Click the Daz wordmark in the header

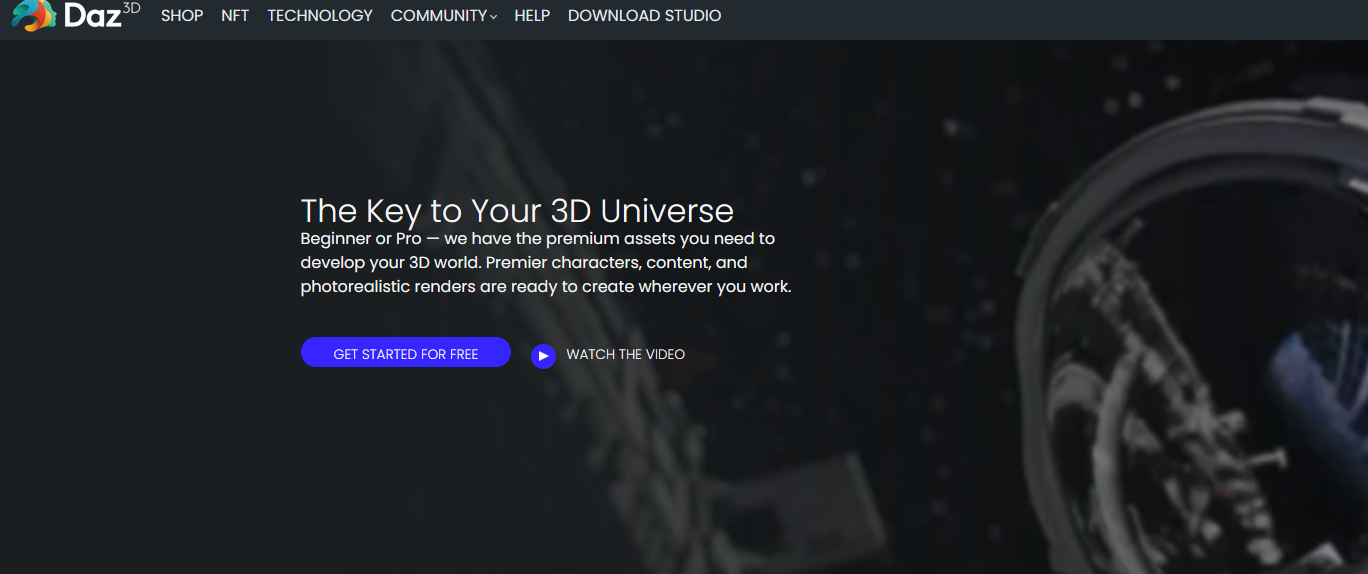coord(92,17)
